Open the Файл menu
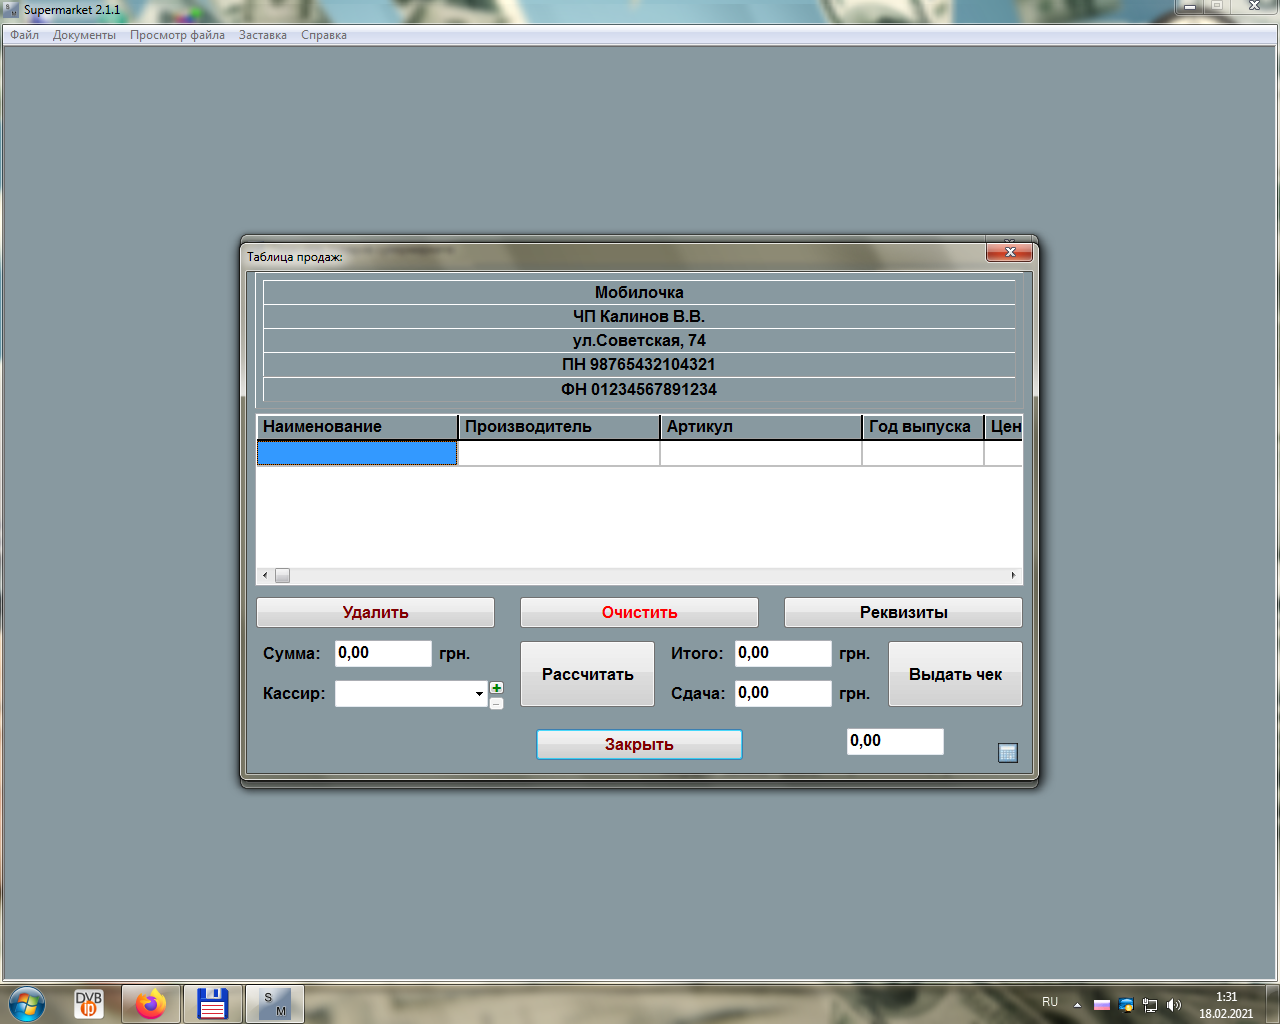 coord(25,35)
